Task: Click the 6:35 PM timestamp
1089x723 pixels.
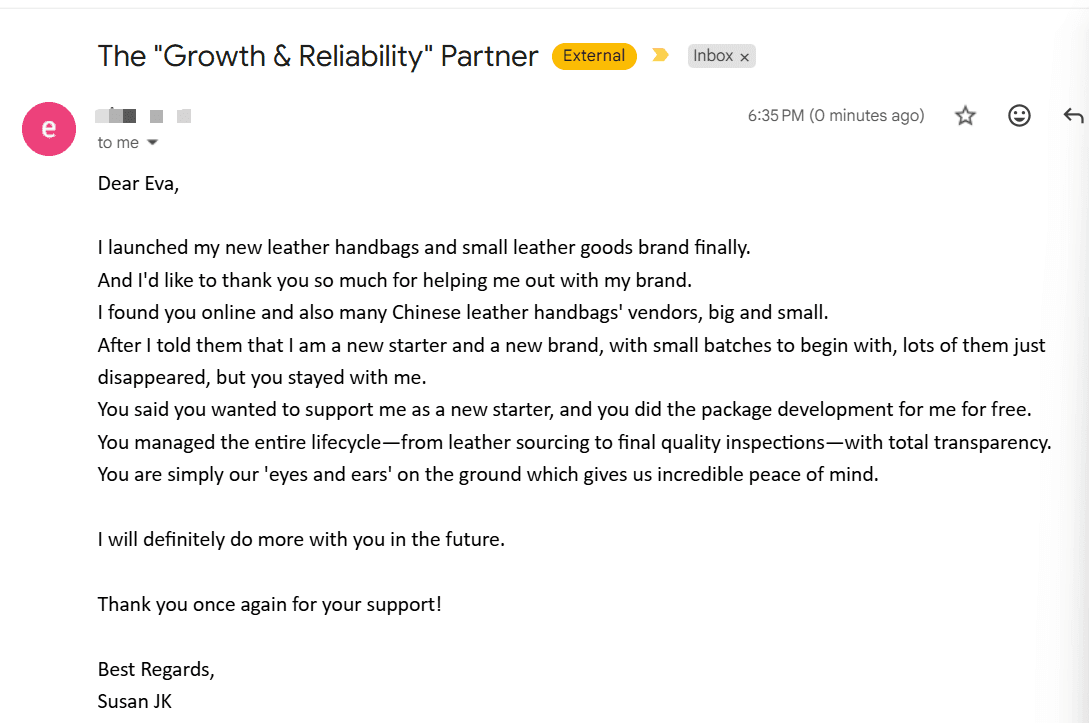Action: click(x=836, y=115)
